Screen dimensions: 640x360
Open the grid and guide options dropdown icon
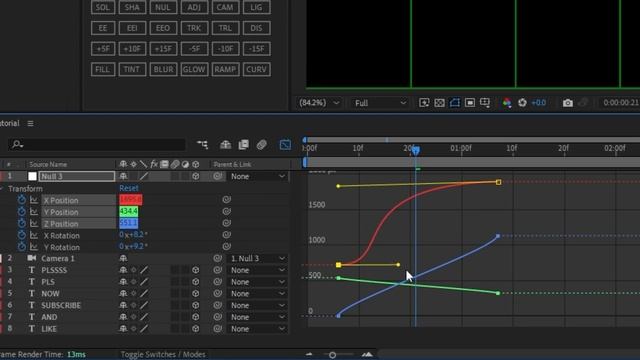tap(485, 103)
